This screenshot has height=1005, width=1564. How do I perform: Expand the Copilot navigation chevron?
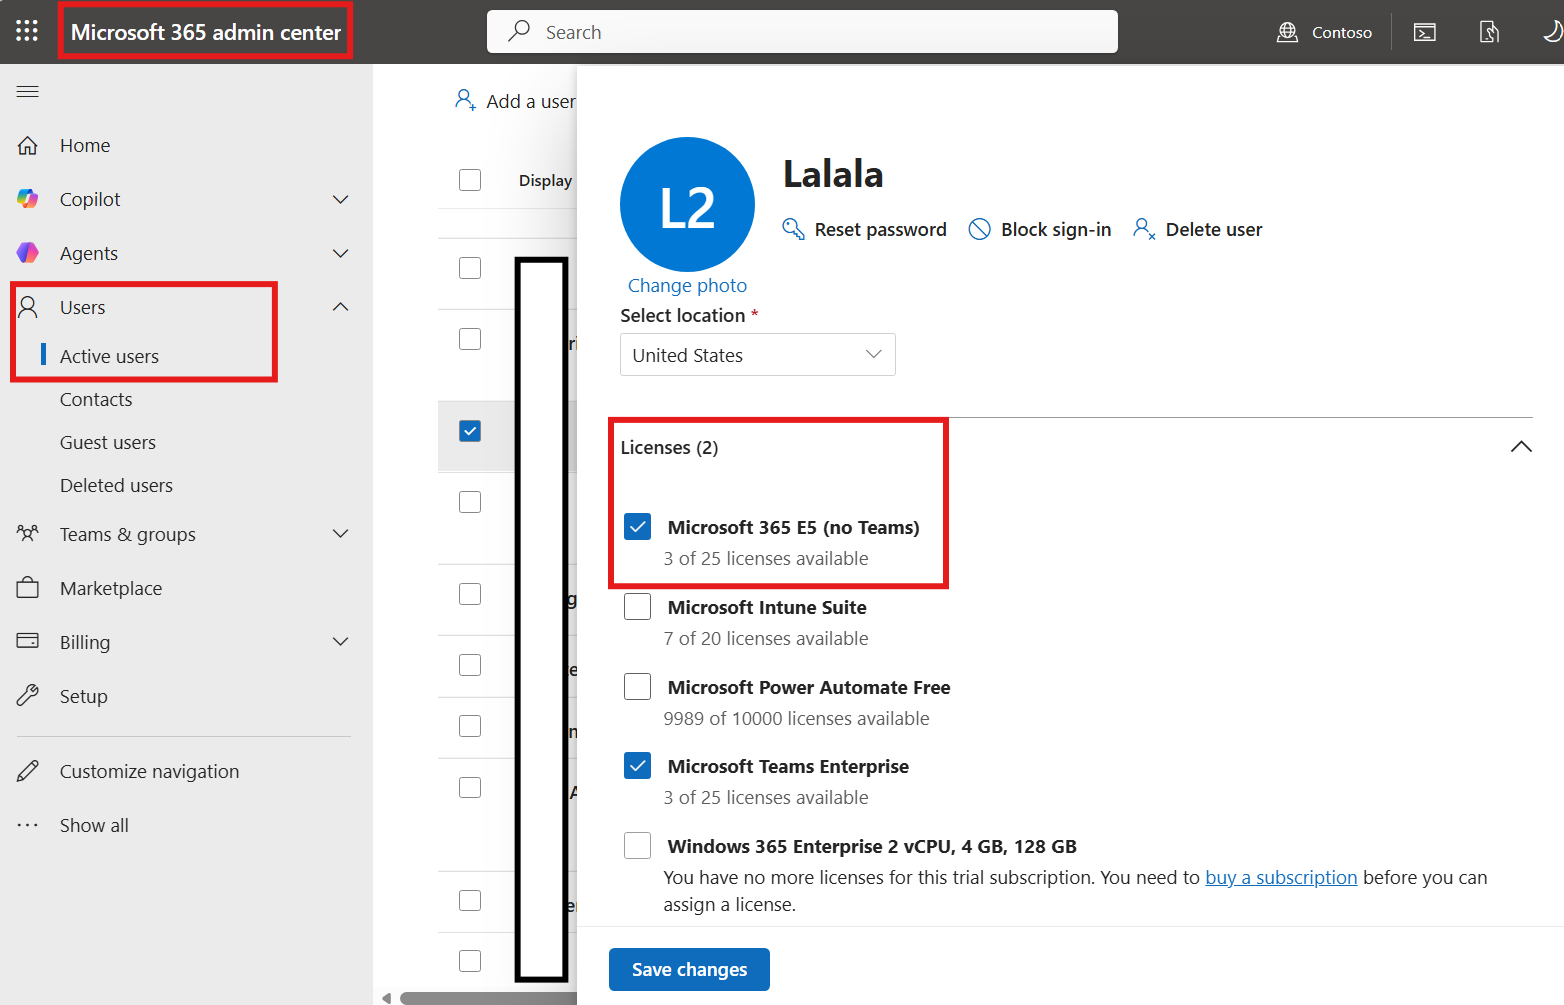340,199
